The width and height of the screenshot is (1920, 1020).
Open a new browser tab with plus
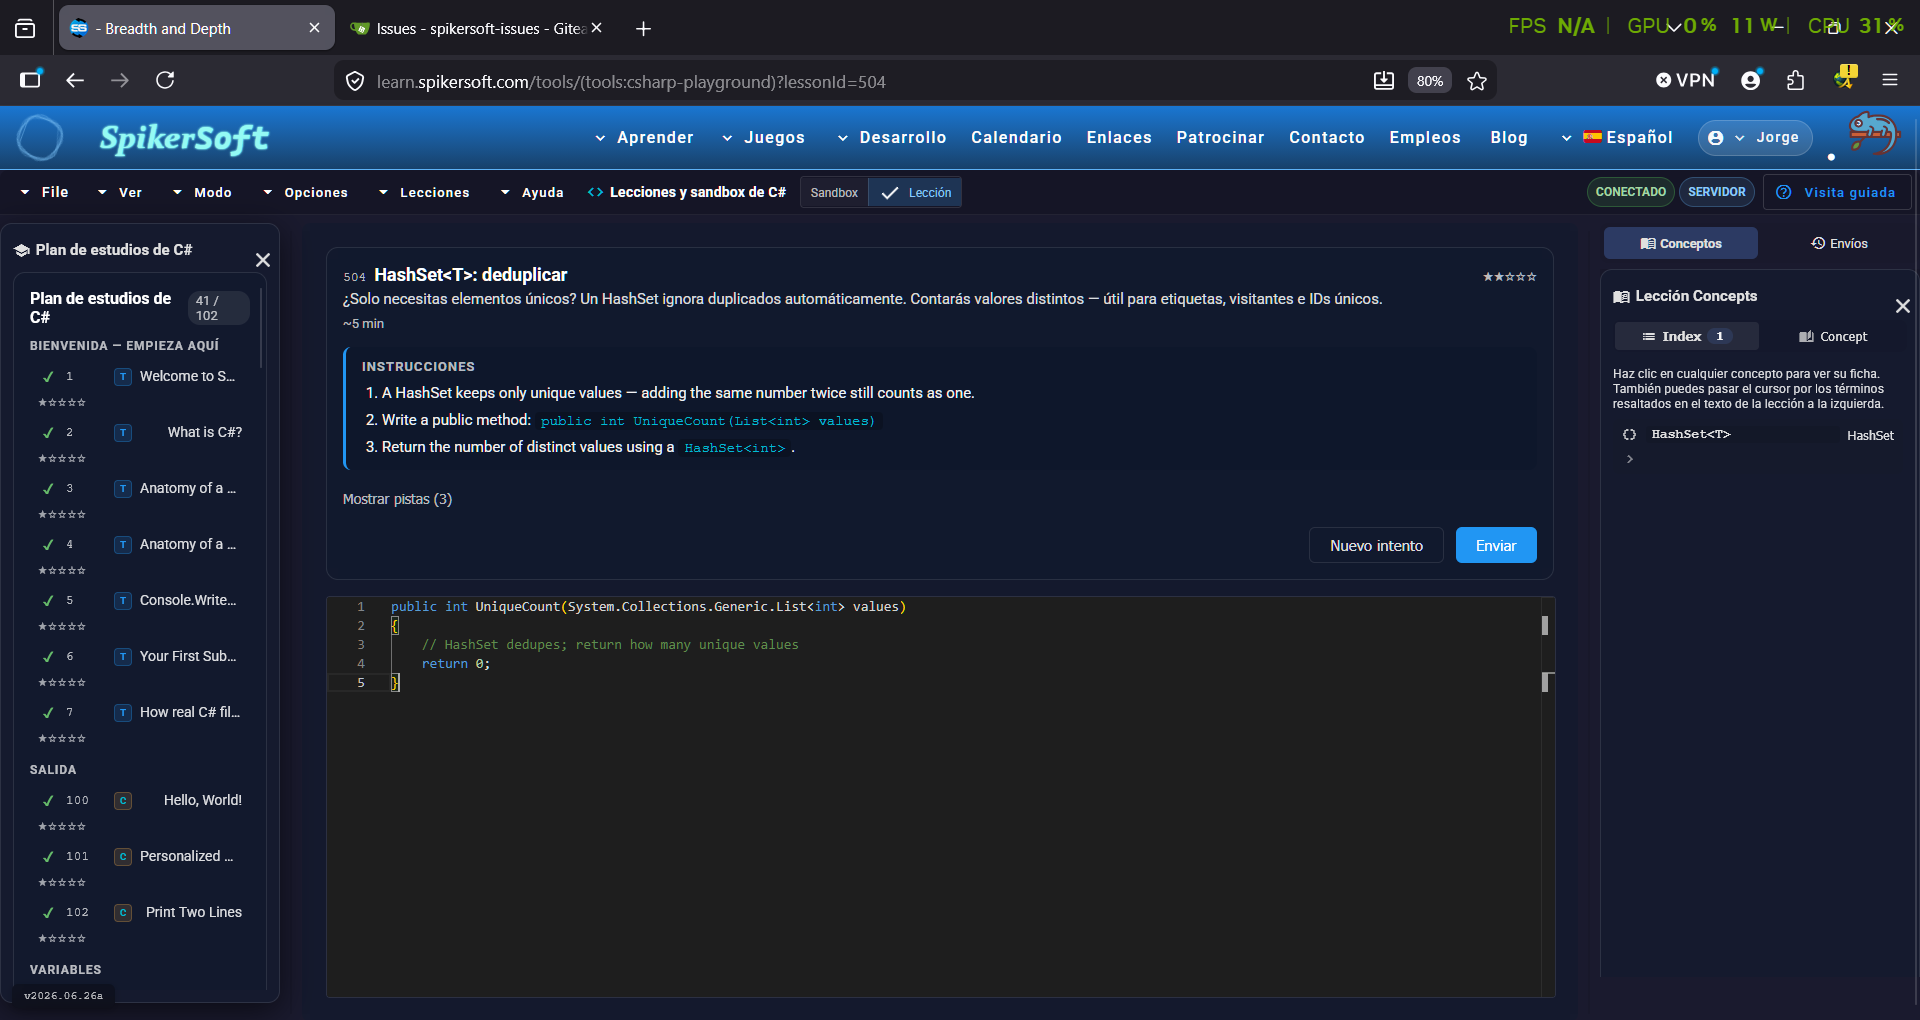tap(643, 29)
